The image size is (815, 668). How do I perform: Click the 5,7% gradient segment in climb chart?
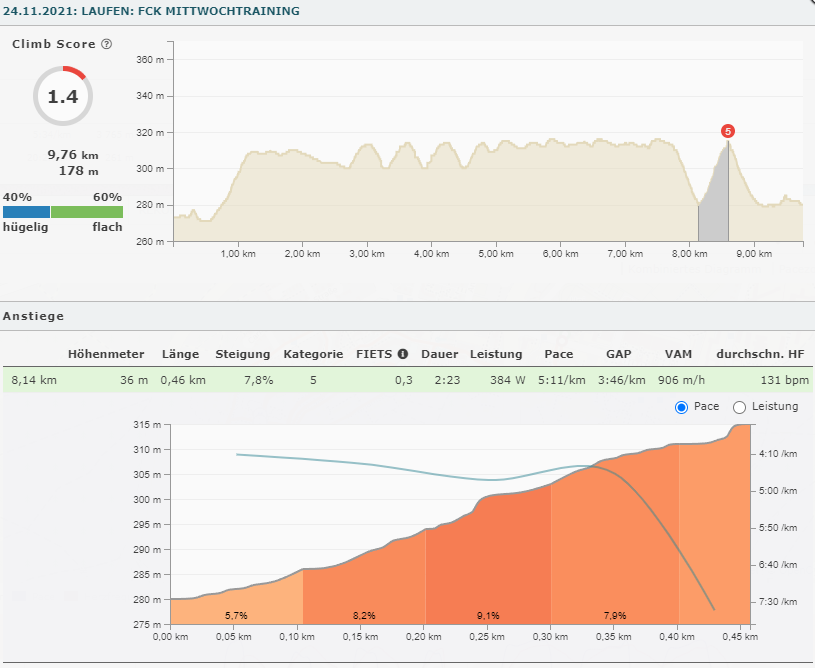pos(236,610)
